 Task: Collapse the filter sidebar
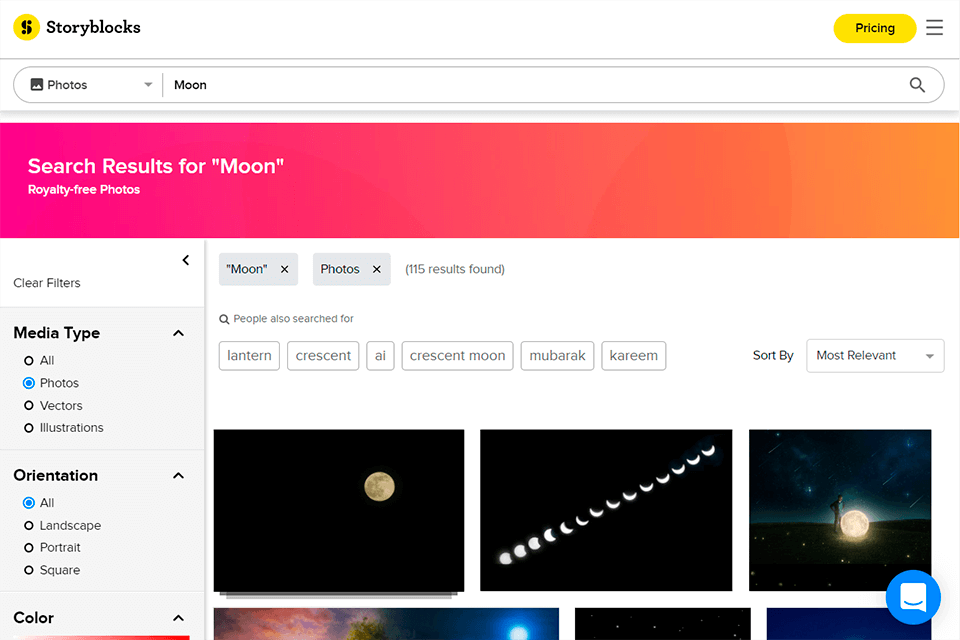[x=186, y=259]
